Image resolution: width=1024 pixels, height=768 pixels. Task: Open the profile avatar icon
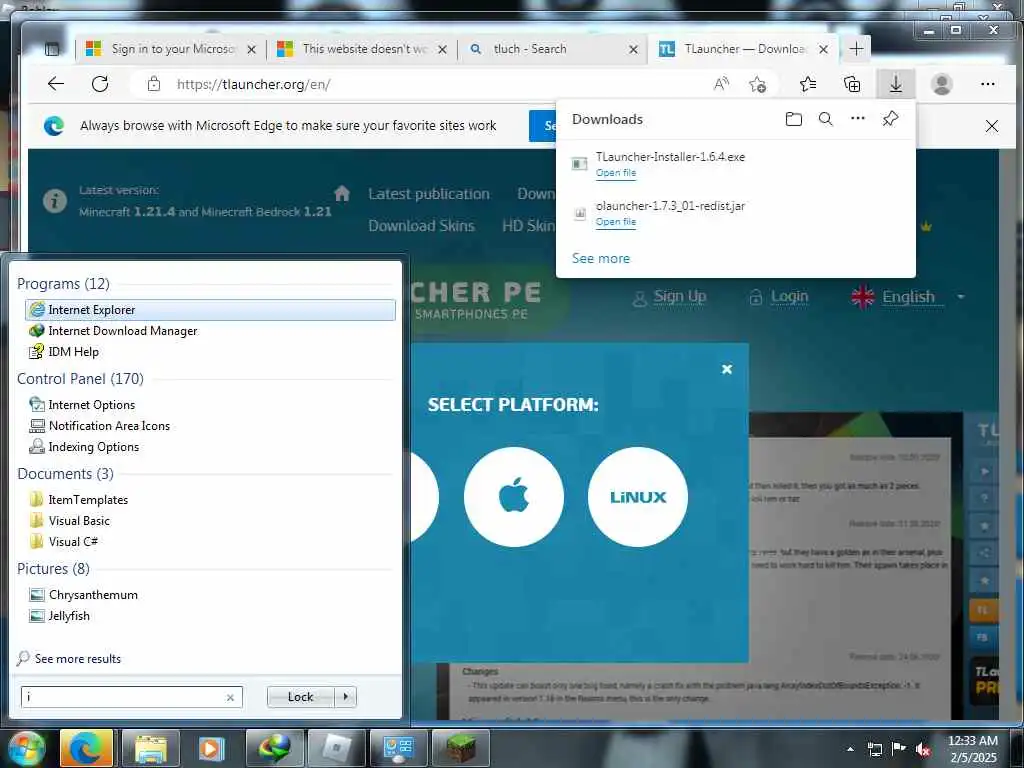941,84
